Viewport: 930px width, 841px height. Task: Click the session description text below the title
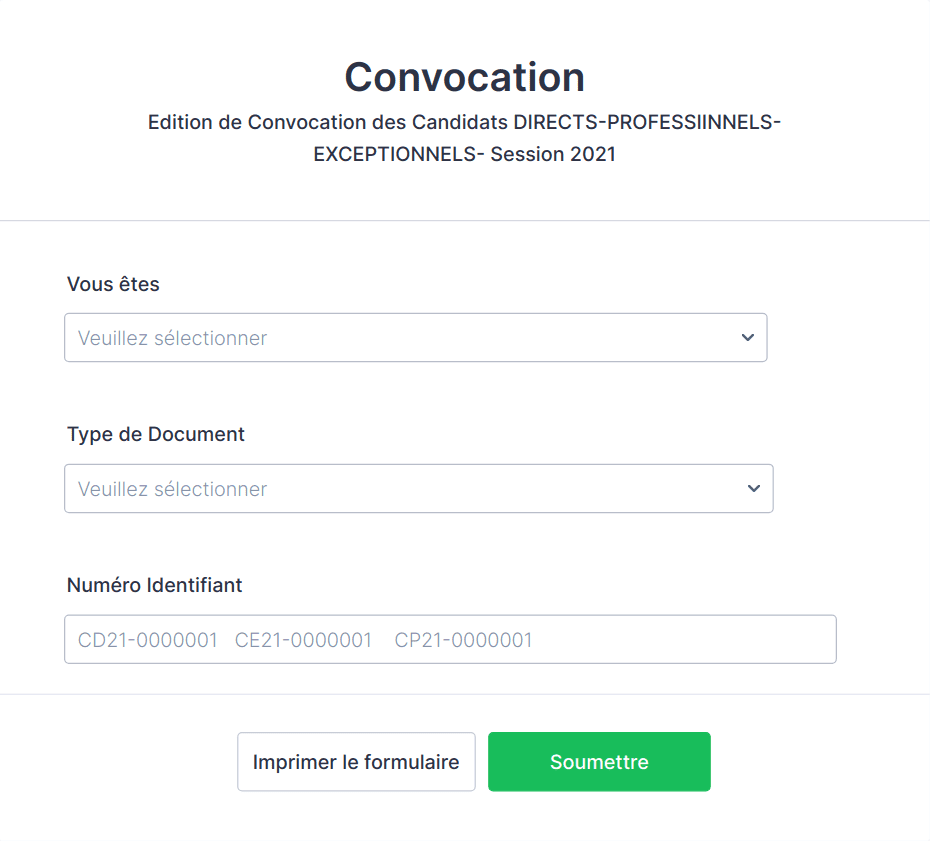pyautogui.click(x=464, y=138)
